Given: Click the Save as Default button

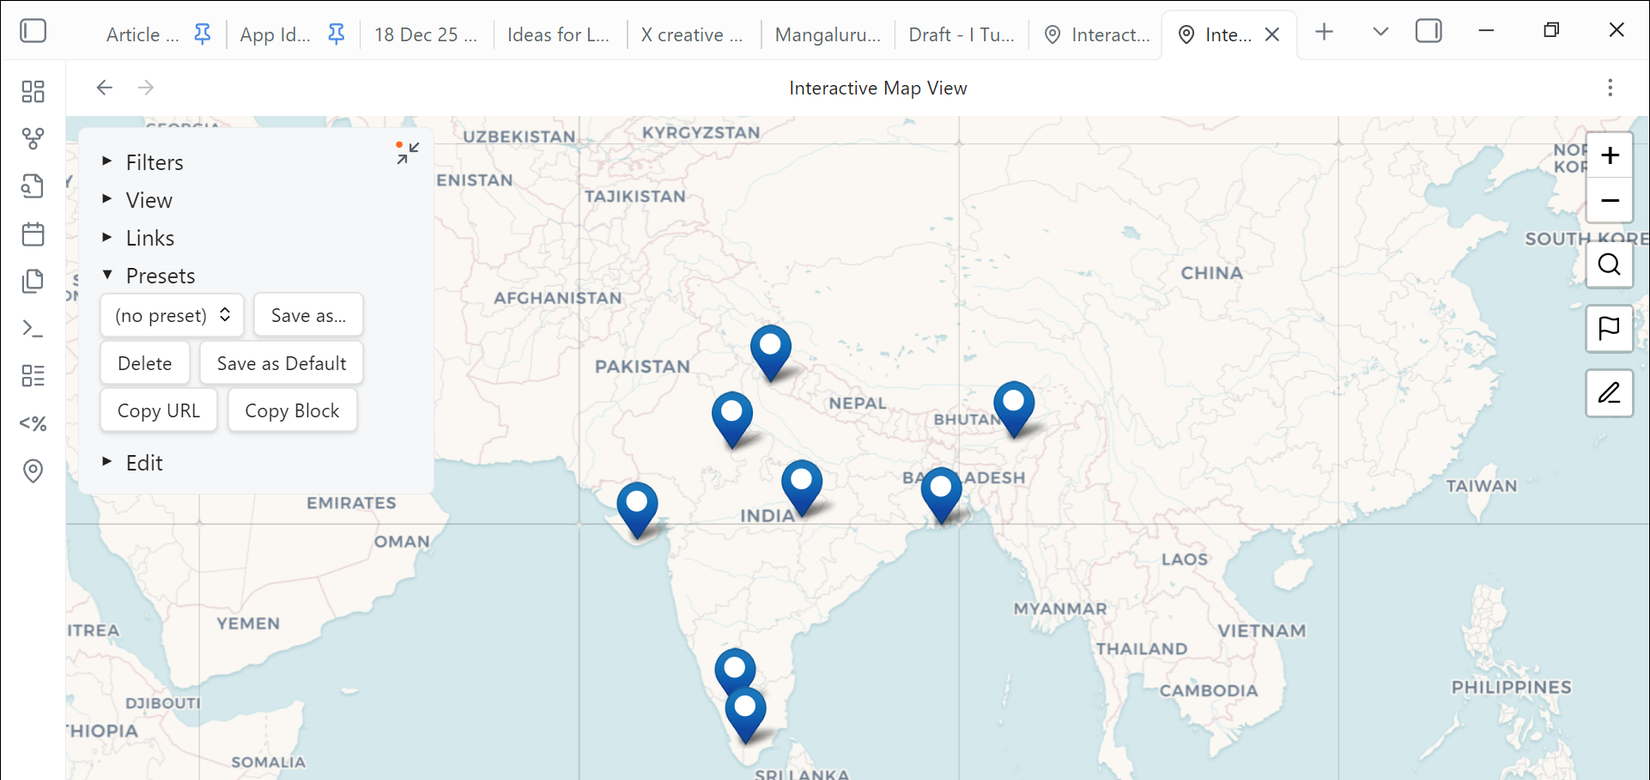Looking at the screenshot, I should click(282, 363).
